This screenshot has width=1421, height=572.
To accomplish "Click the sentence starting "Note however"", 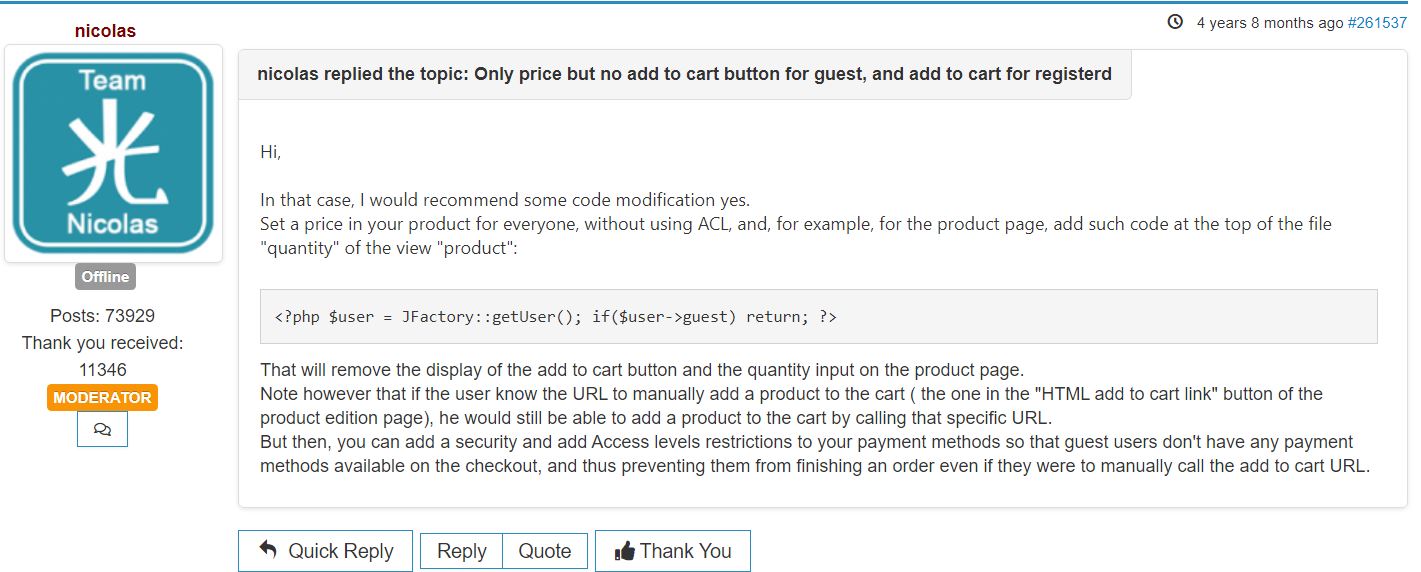I will (791, 394).
